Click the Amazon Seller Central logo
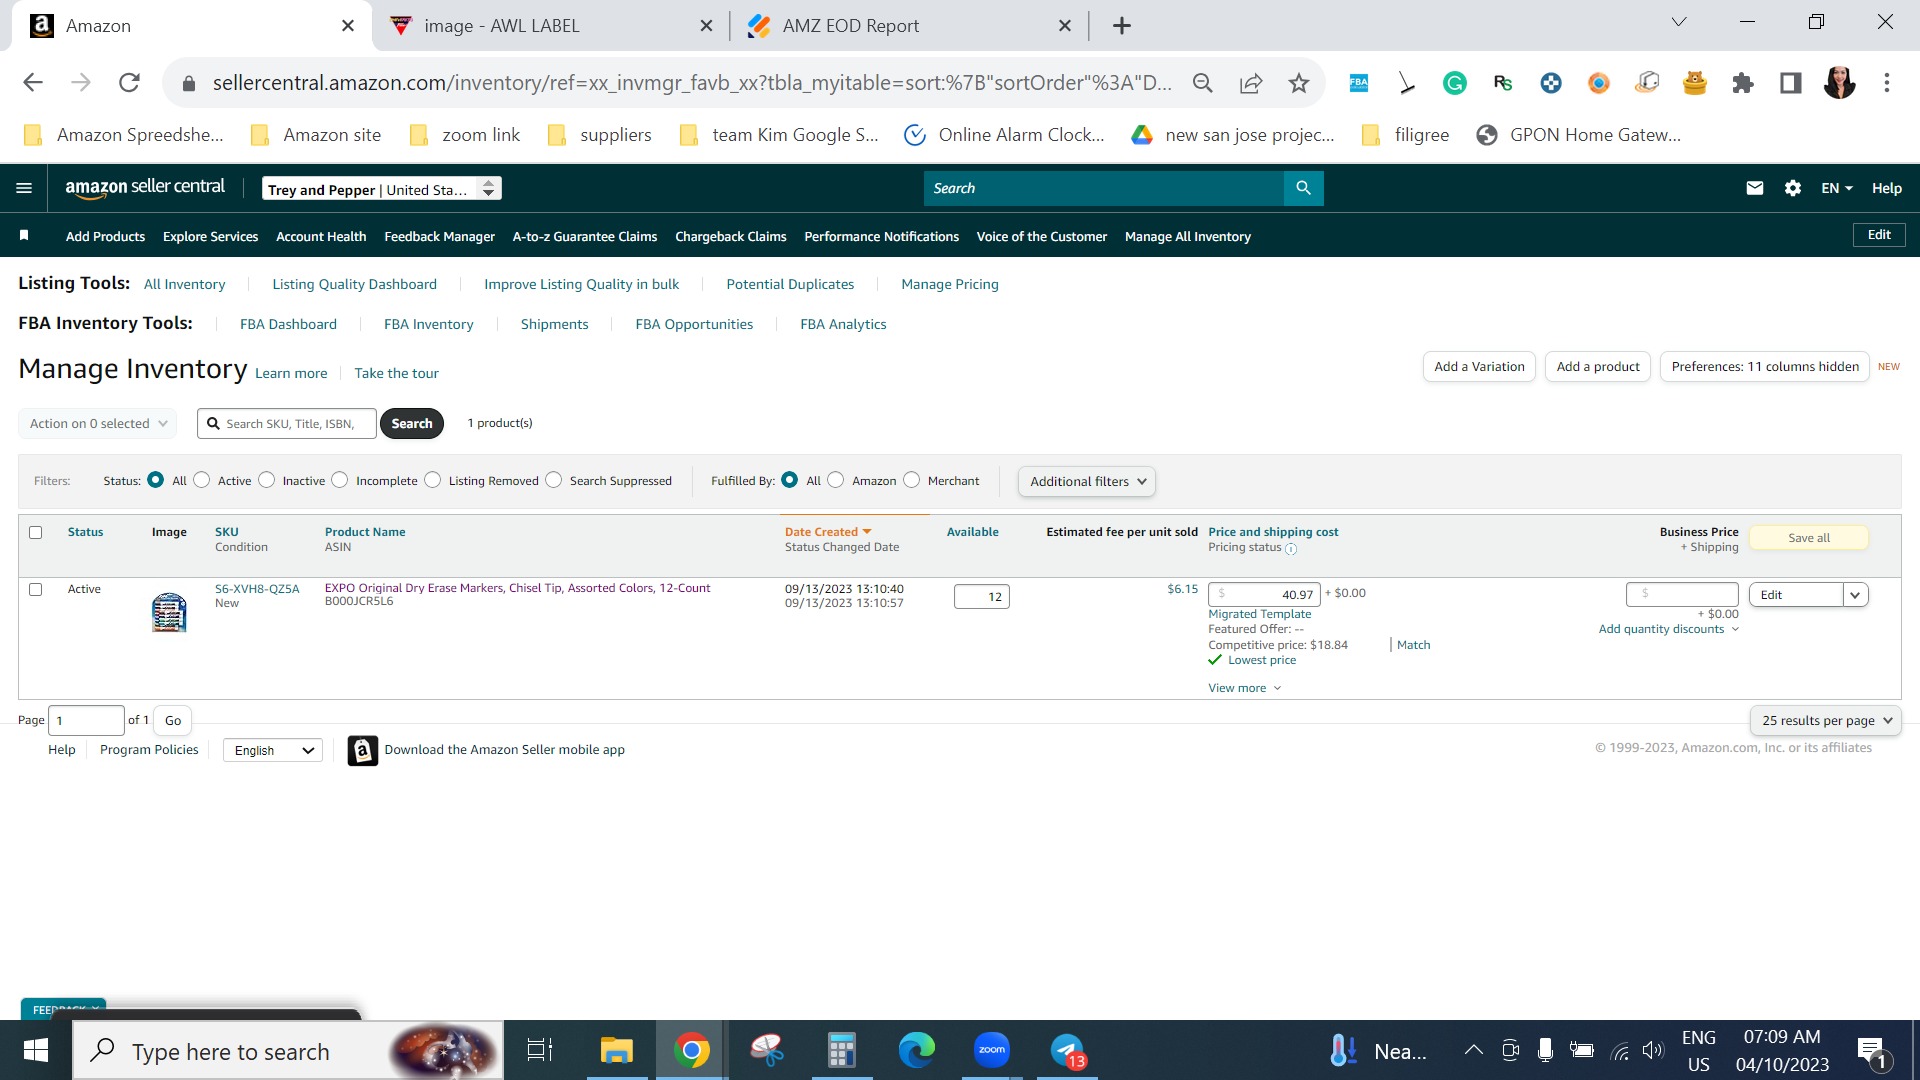 (145, 188)
